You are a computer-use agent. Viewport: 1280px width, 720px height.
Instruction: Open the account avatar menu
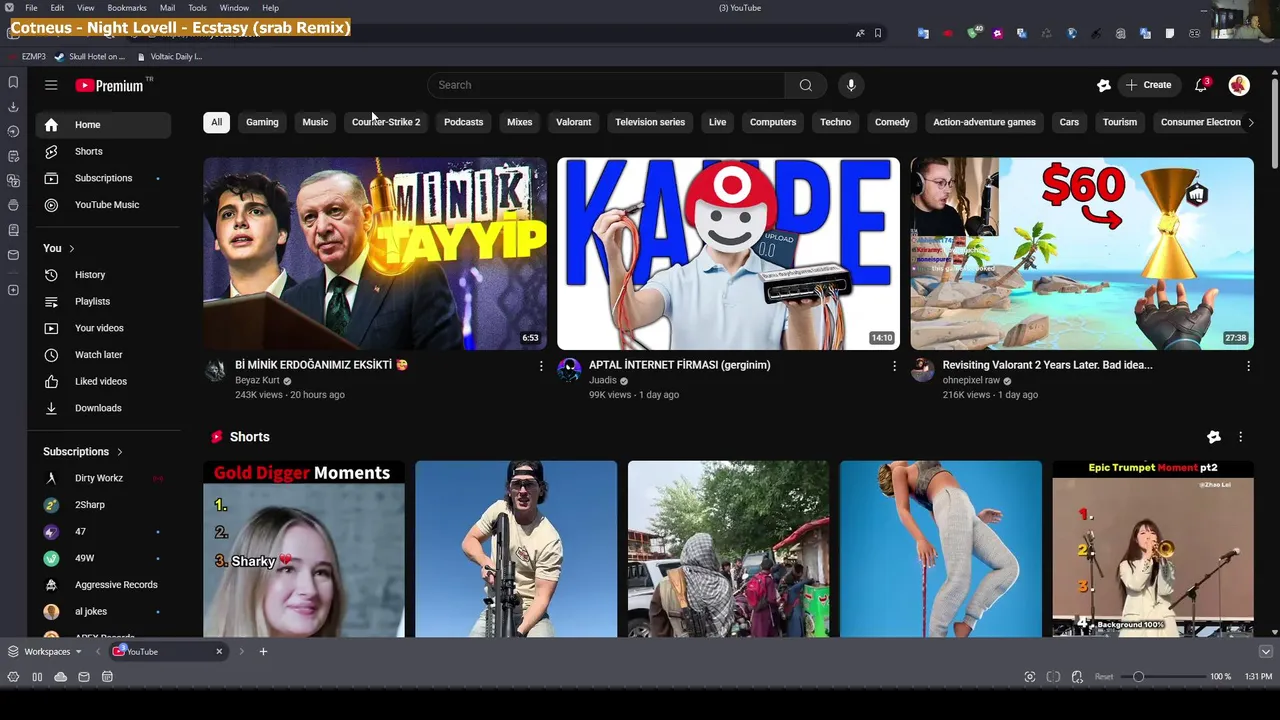(1239, 85)
